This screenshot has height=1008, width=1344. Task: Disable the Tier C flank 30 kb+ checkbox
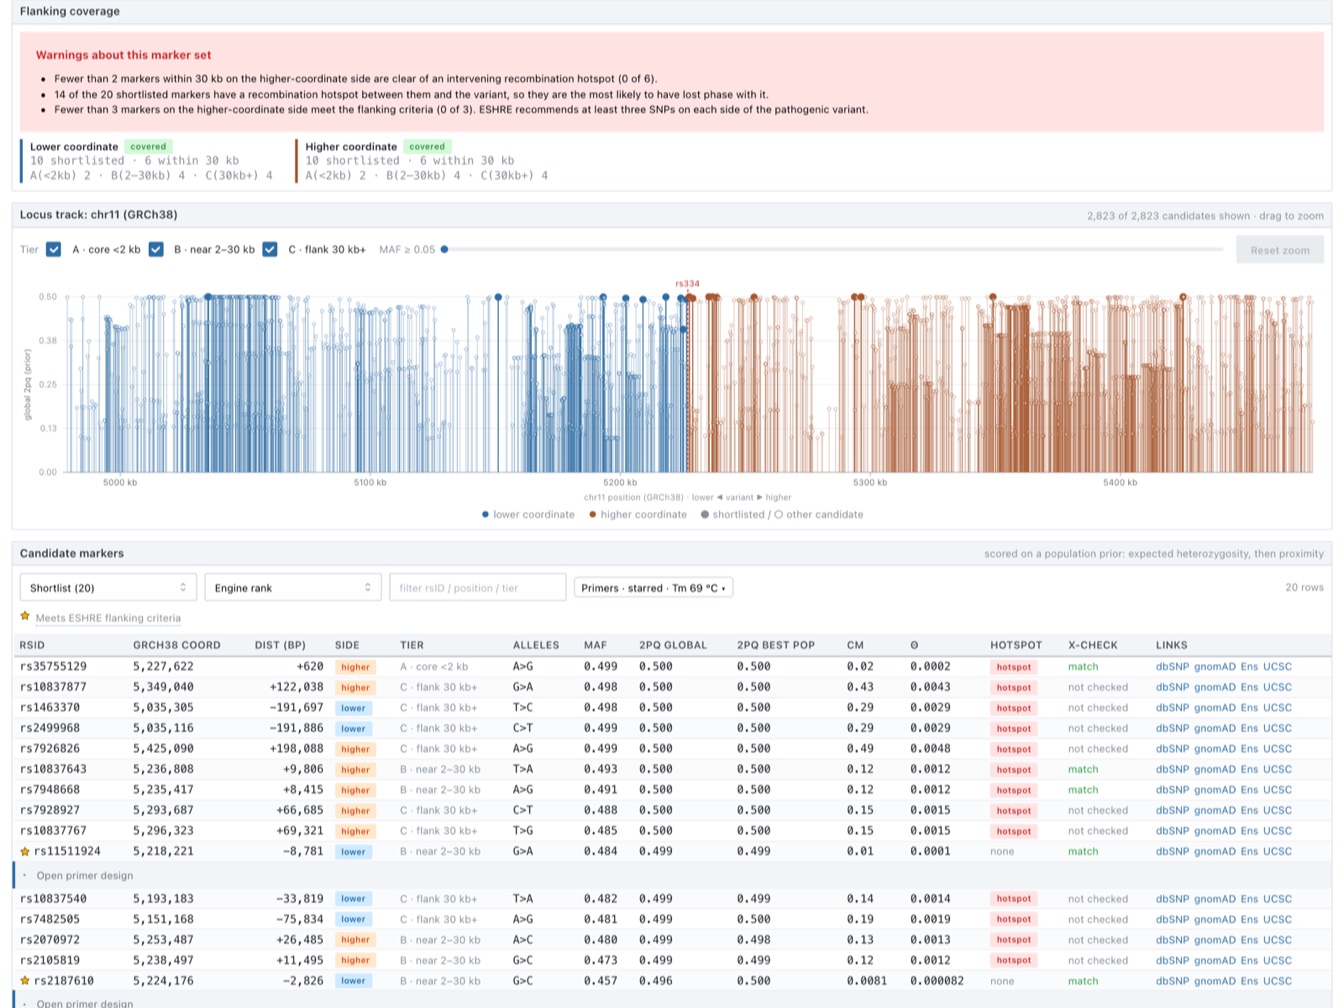(270, 249)
